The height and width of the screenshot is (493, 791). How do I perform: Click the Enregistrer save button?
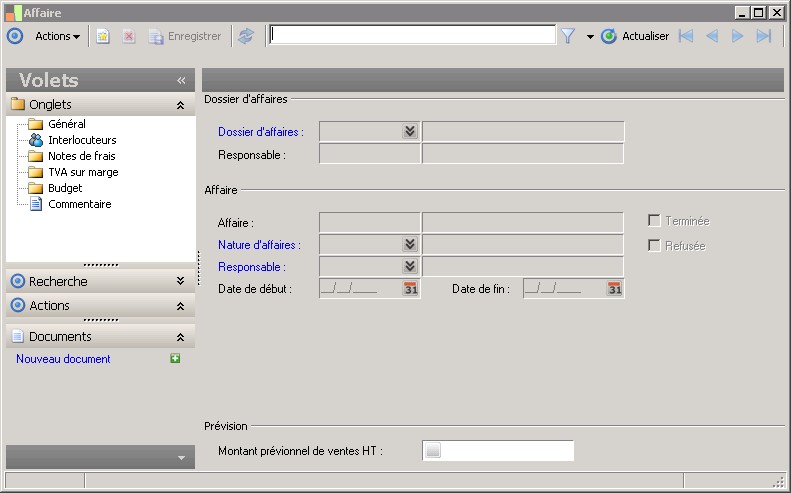[x=185, y=36]
